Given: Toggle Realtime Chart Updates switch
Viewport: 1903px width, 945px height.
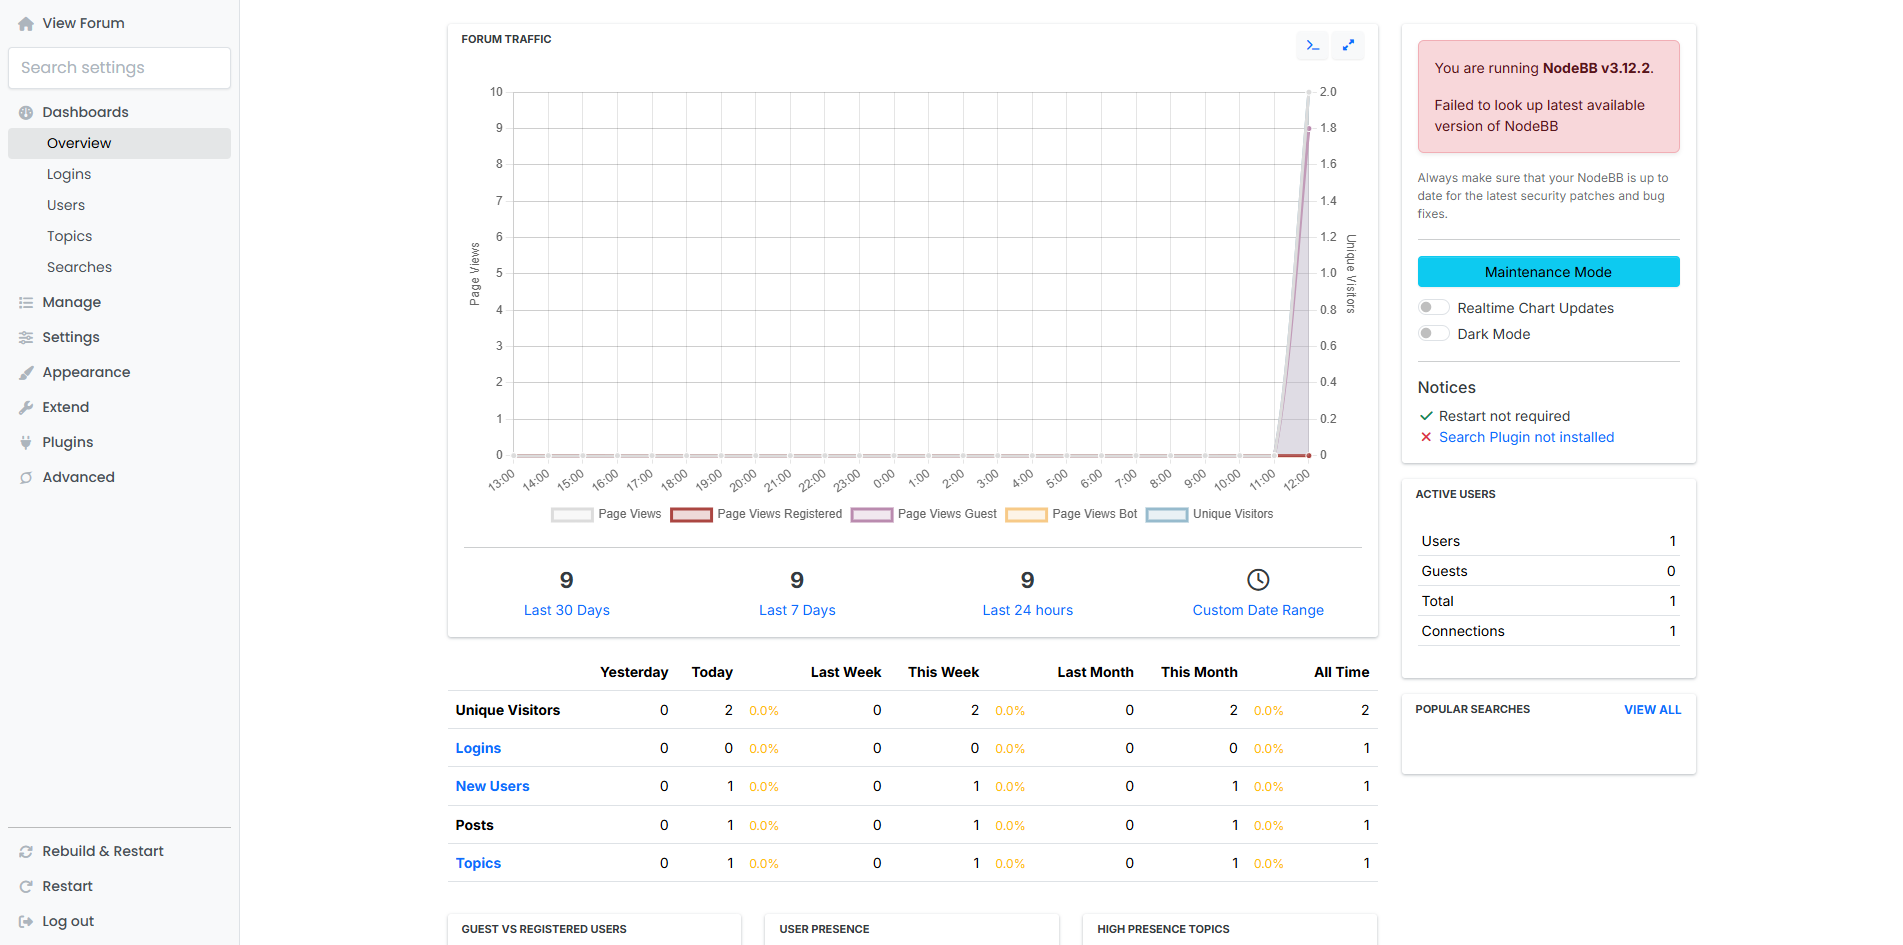Looking at the screenshot, I should 1434,308.
